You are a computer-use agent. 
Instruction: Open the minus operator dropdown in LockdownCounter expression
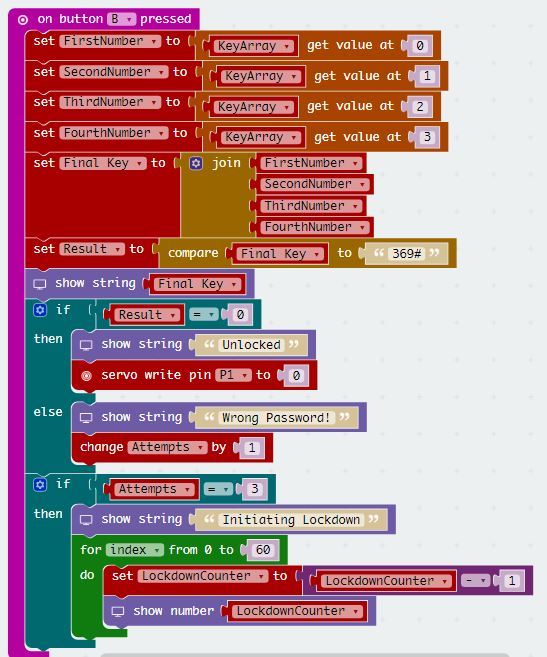click(475, 580)
